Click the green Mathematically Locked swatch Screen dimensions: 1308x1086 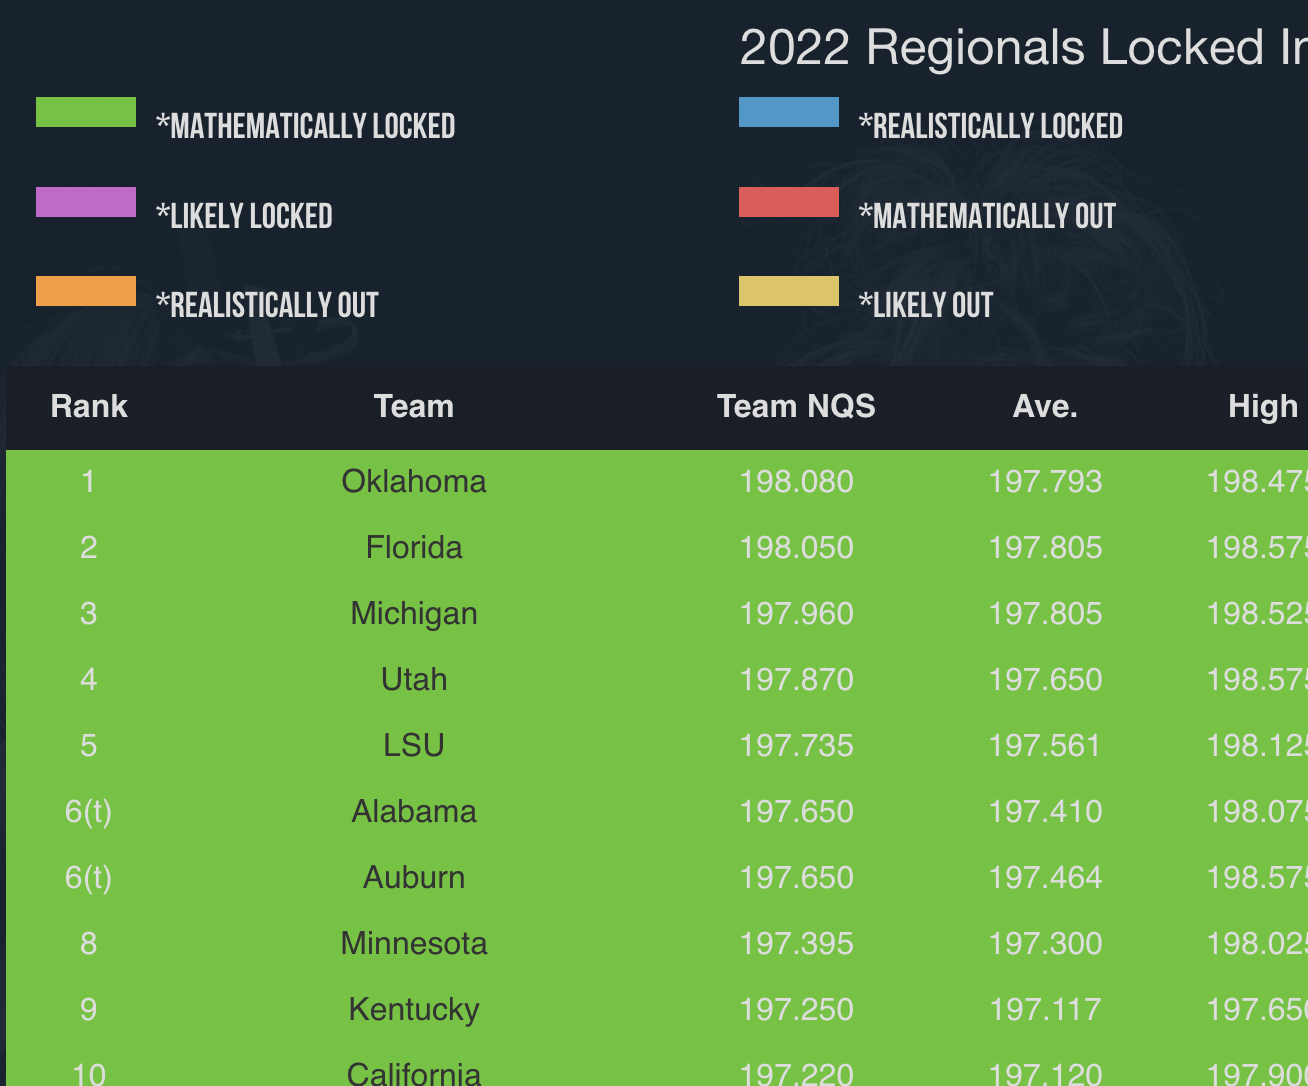point(86,112)
